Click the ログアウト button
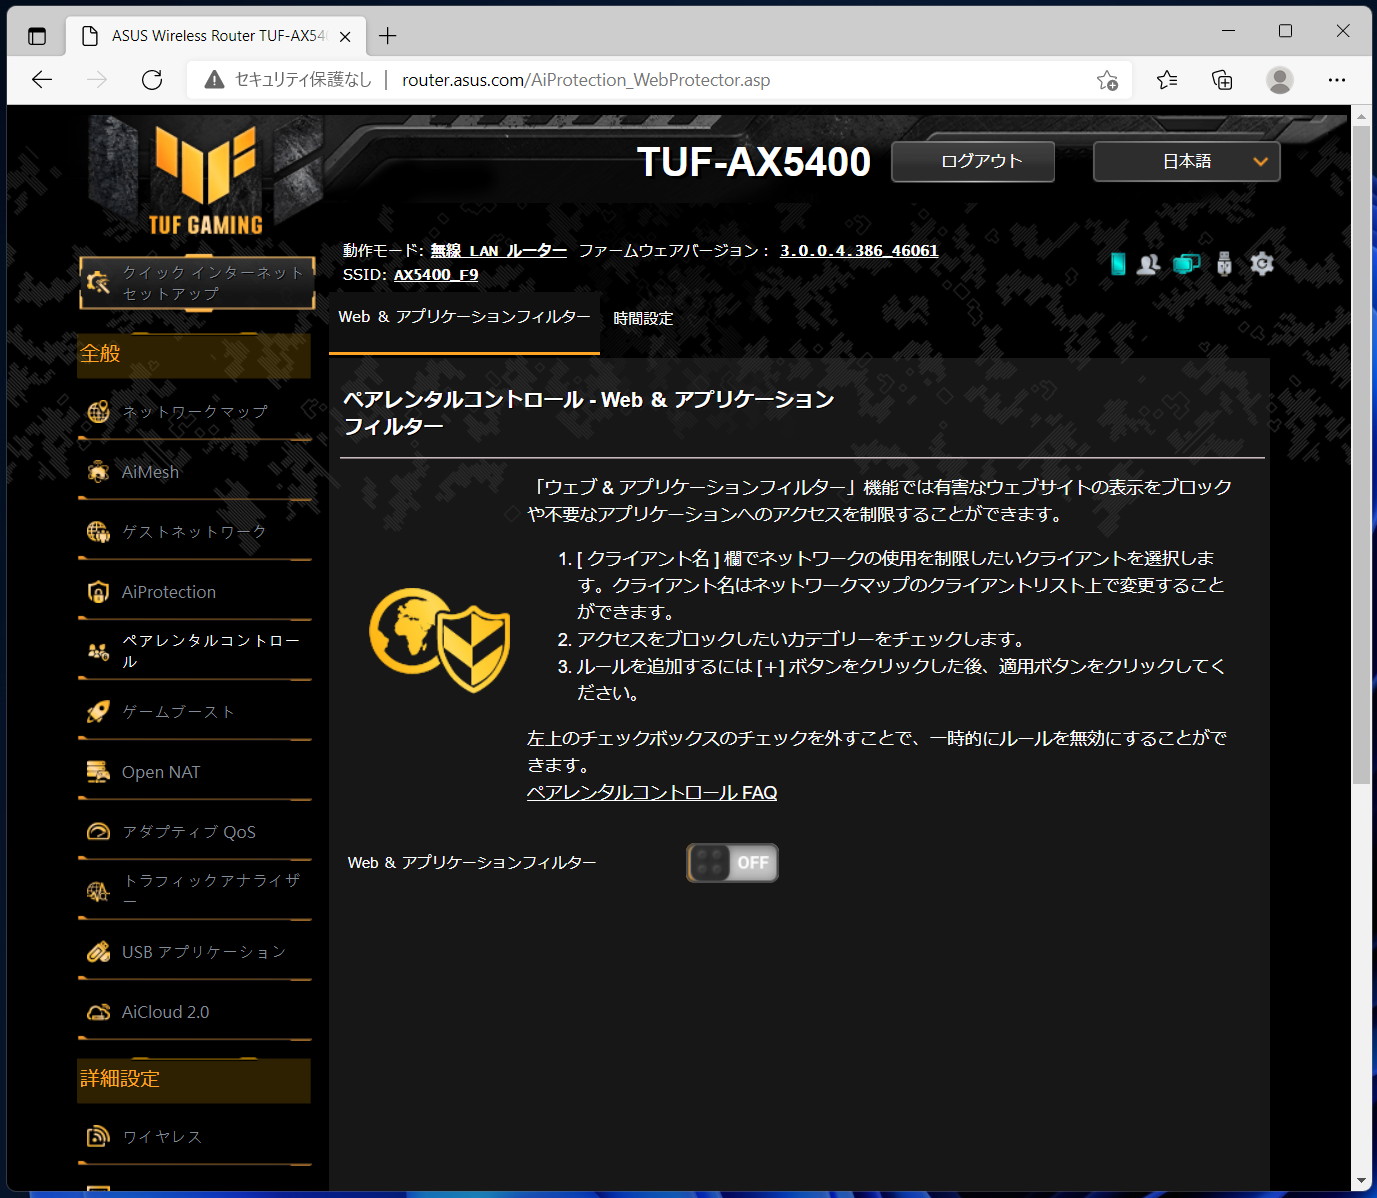The image size is (1377, 1198). 973,161
